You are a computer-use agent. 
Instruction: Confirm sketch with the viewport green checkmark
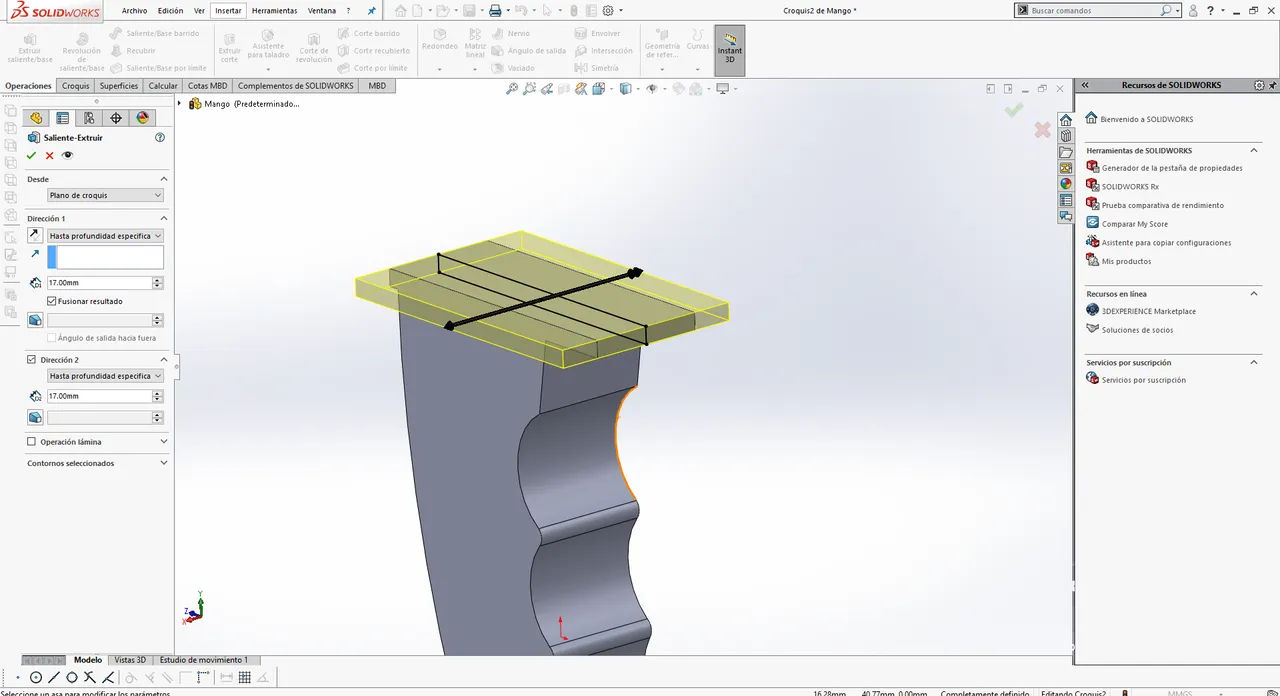coord(1014,109)
